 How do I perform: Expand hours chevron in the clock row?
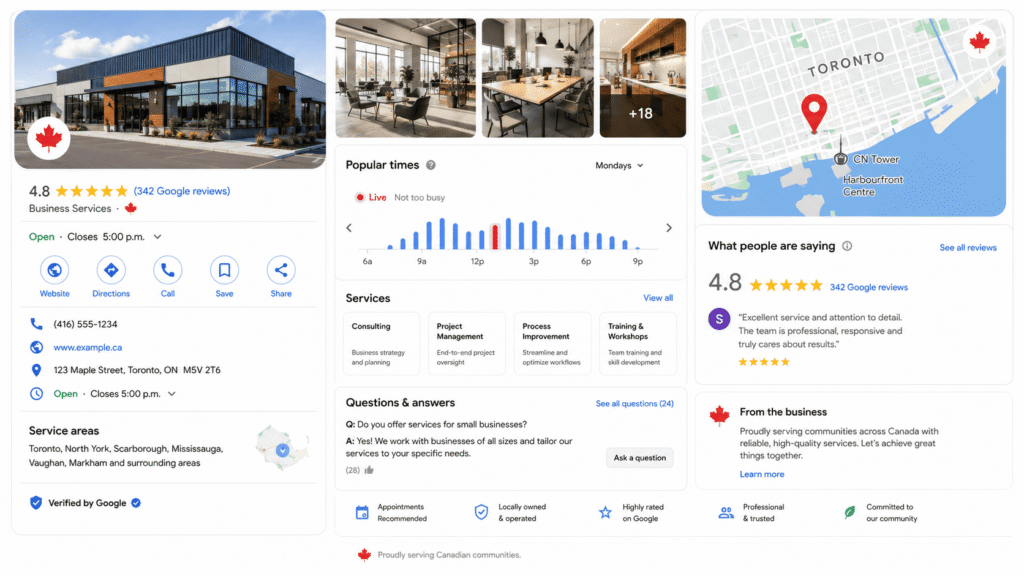pos(172,394)
